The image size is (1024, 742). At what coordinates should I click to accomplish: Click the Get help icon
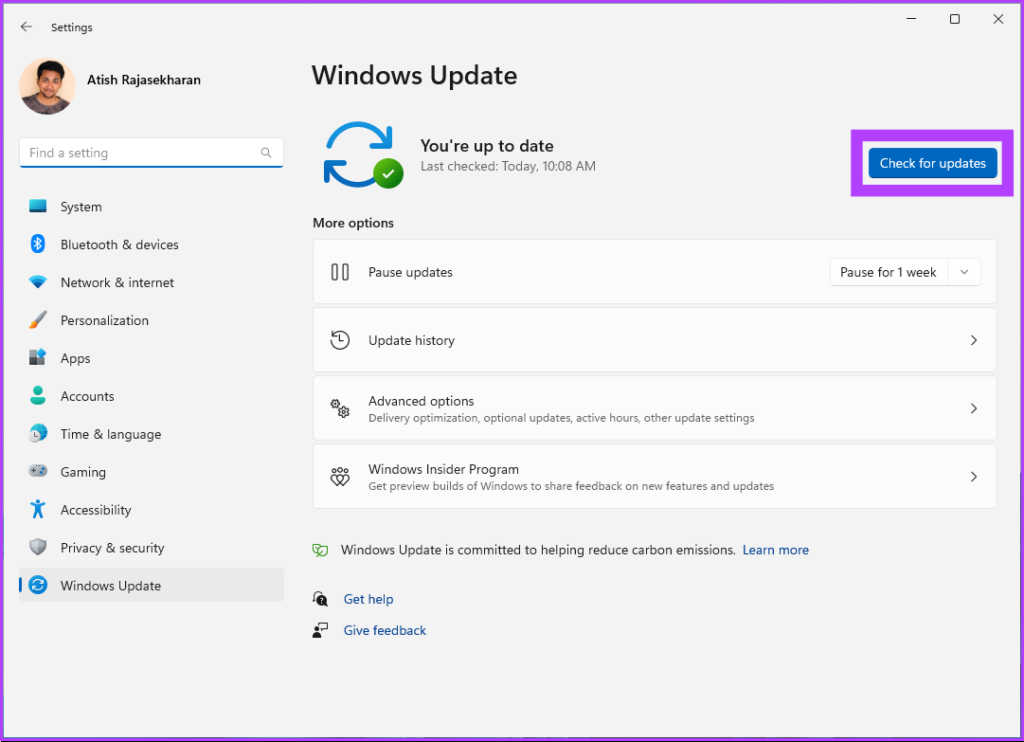coord(320,598)
